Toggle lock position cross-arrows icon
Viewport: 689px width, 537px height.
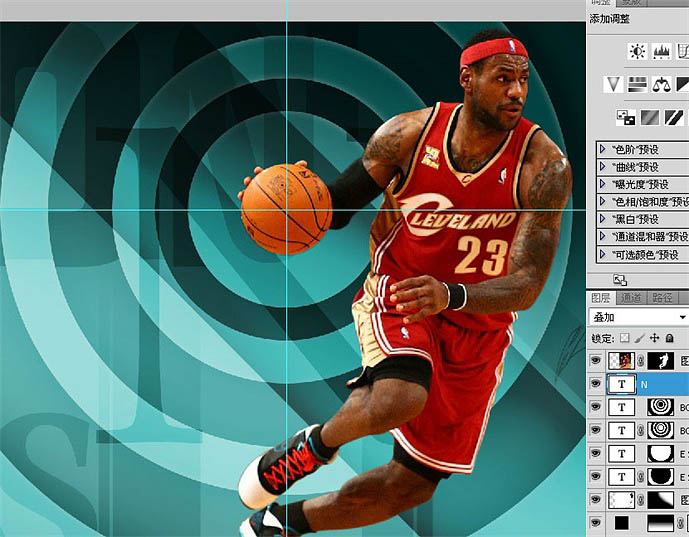pos(654,338)
